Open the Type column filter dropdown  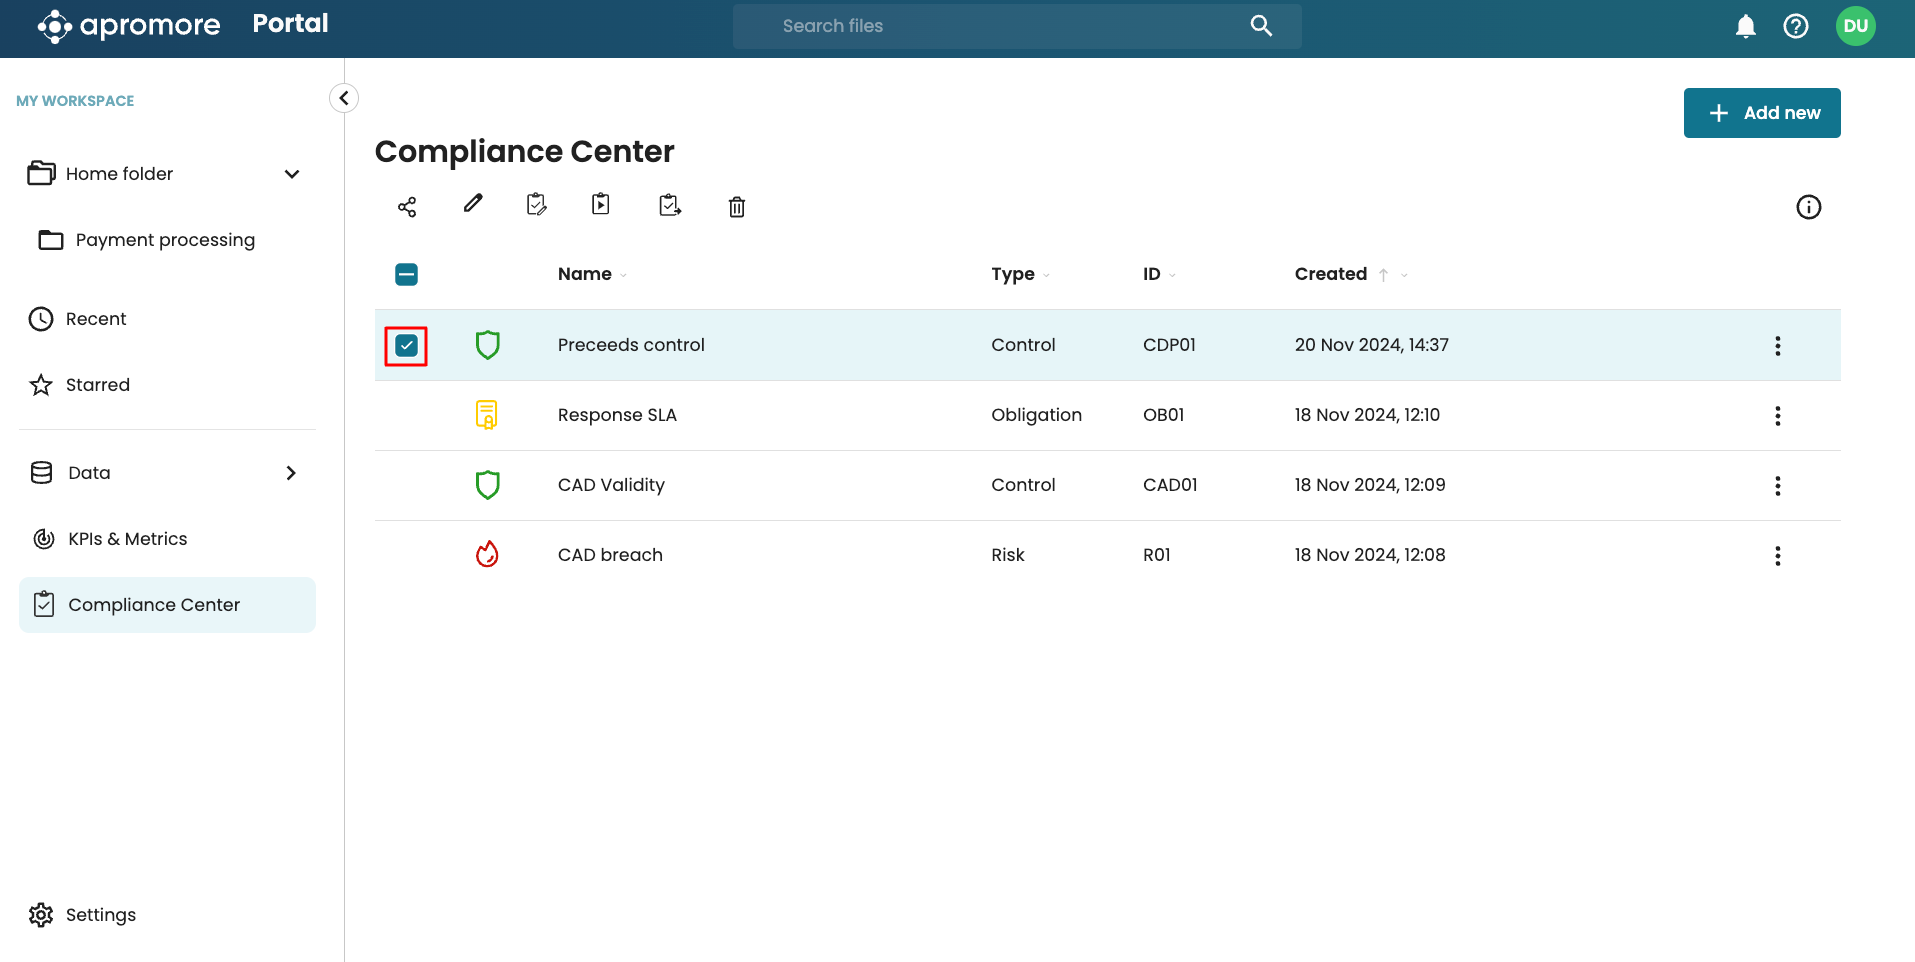point(1047,275)
